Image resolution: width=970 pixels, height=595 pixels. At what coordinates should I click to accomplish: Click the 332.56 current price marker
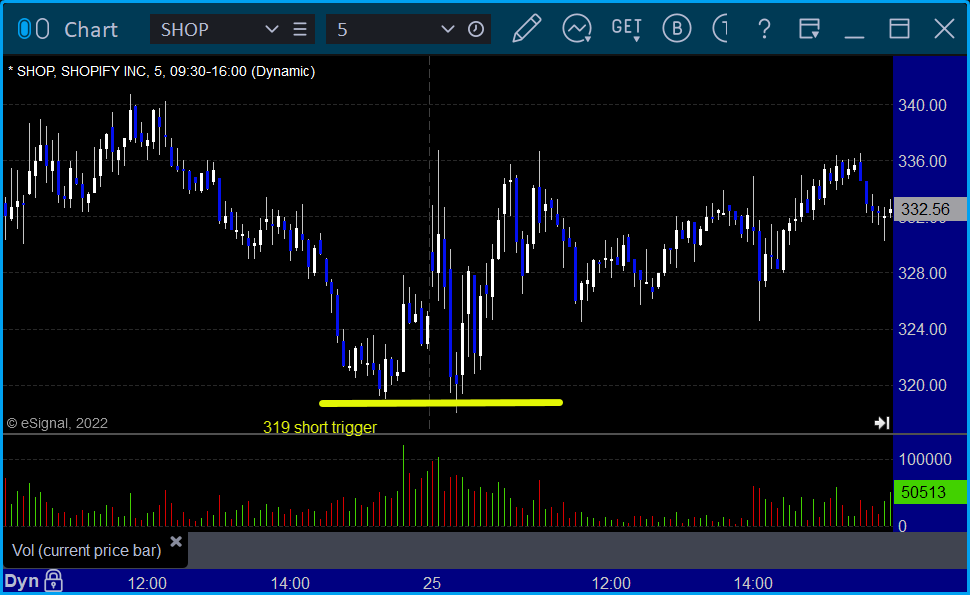pyautogui.click(x=930, y=209)
